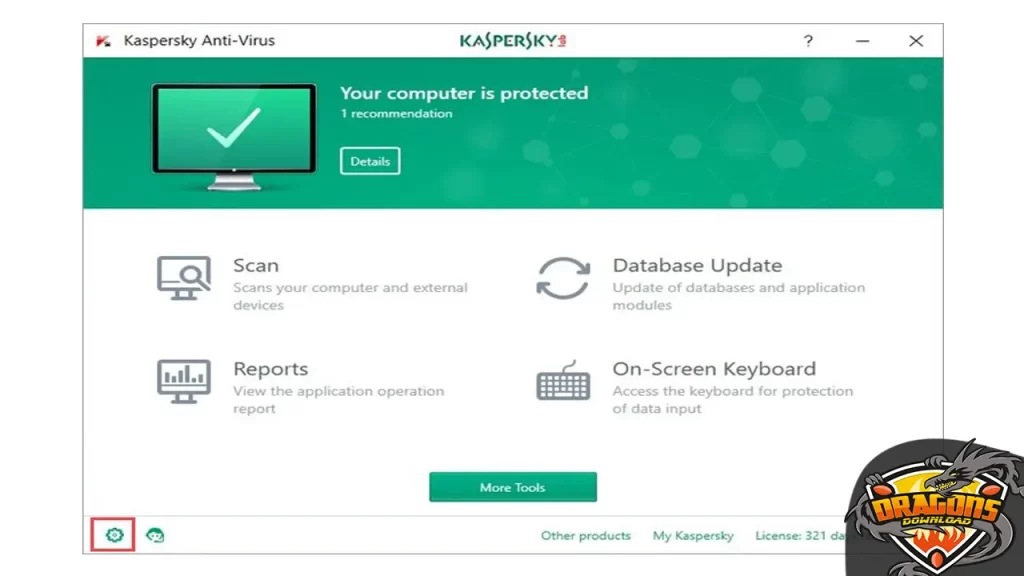Image resolution: width=1024 pixels, height=576 pixels.
Task: Click the Database Update circular arrows icon
Action: (563, 278)
